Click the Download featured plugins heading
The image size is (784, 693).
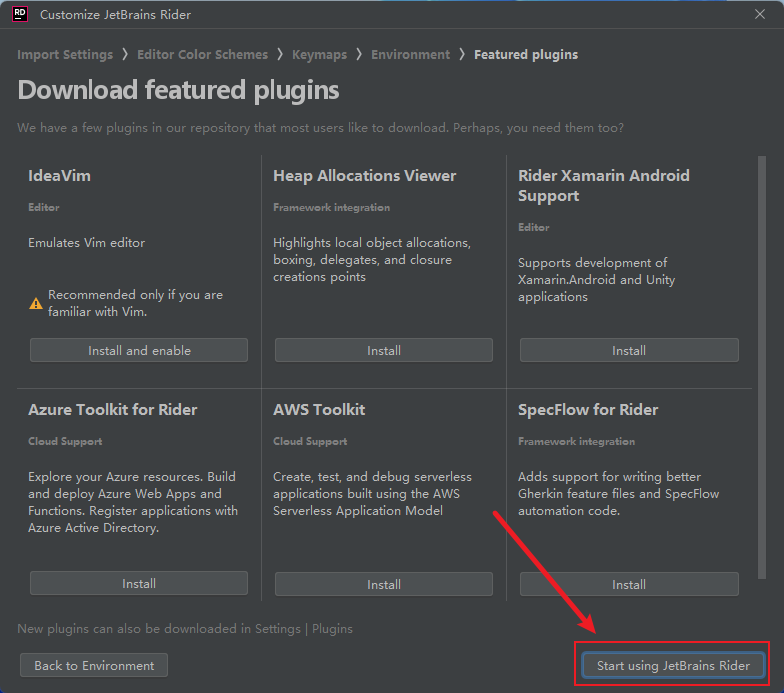[x=178, y=90]
